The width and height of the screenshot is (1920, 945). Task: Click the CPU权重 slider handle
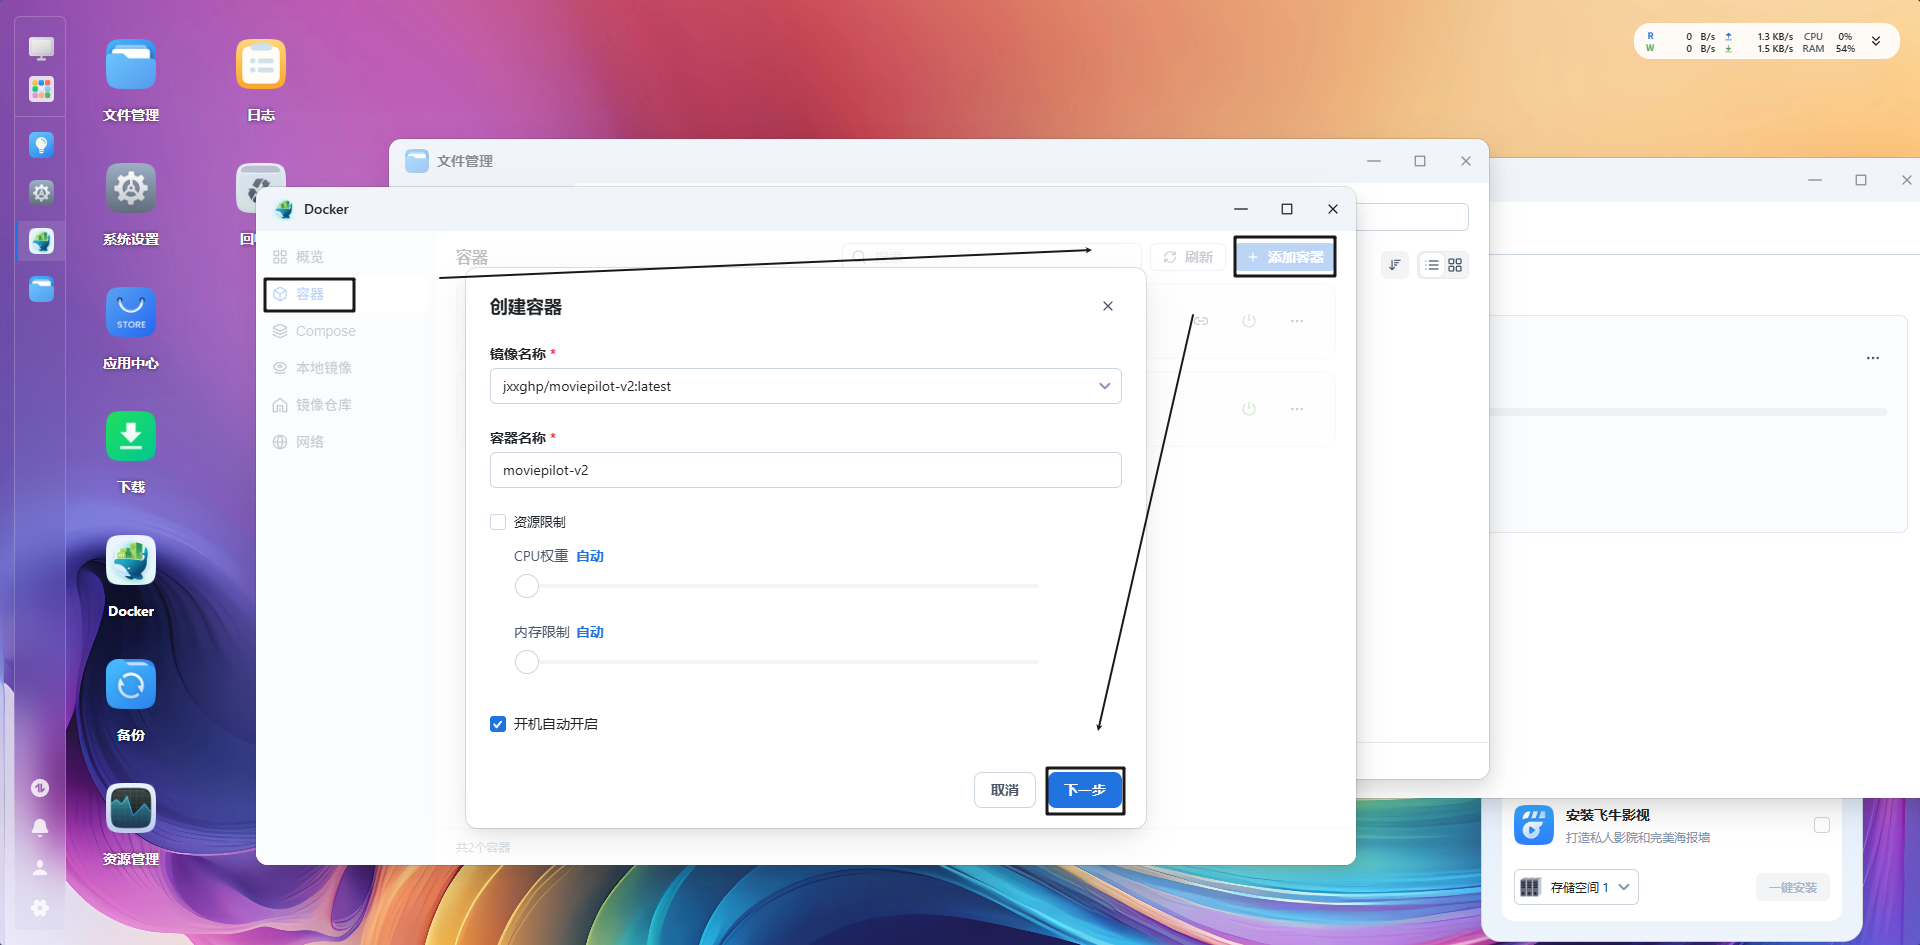(527, 586)
